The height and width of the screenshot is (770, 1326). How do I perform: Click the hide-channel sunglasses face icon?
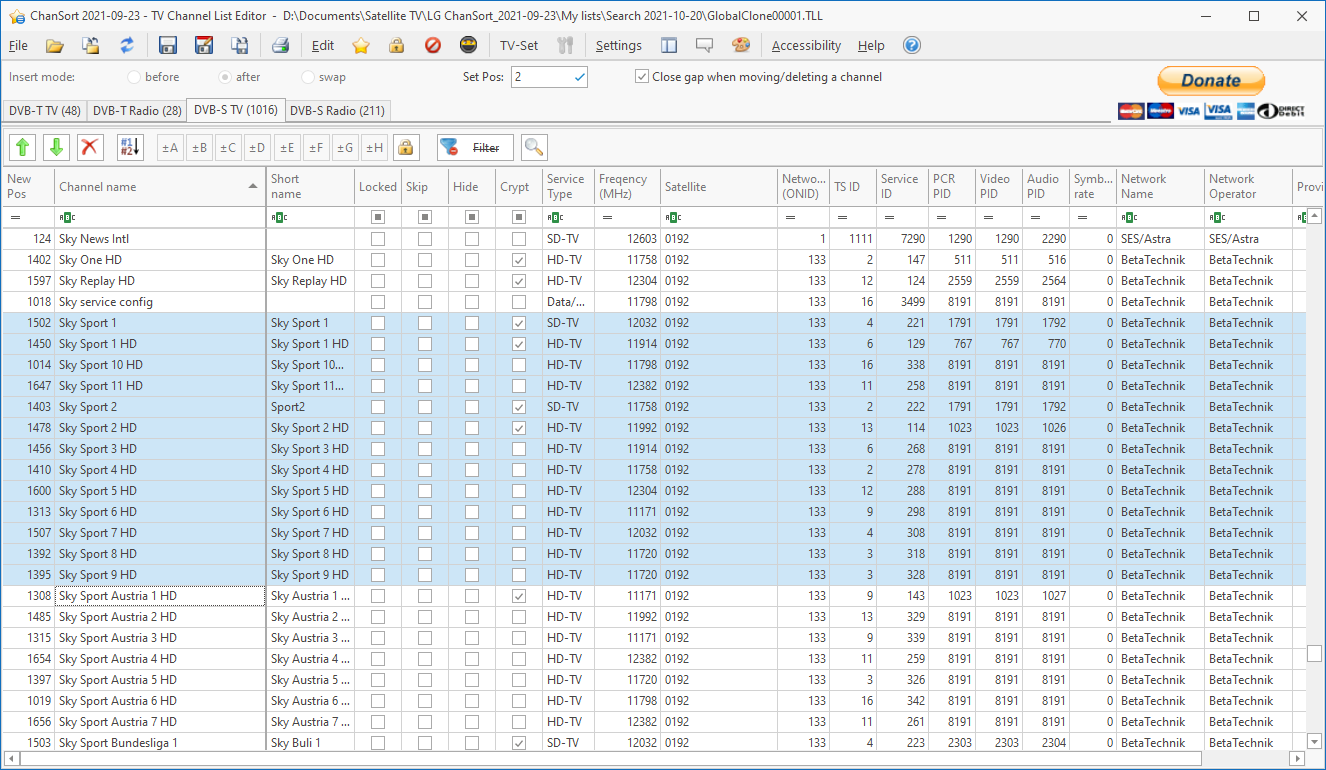point(468,45)
